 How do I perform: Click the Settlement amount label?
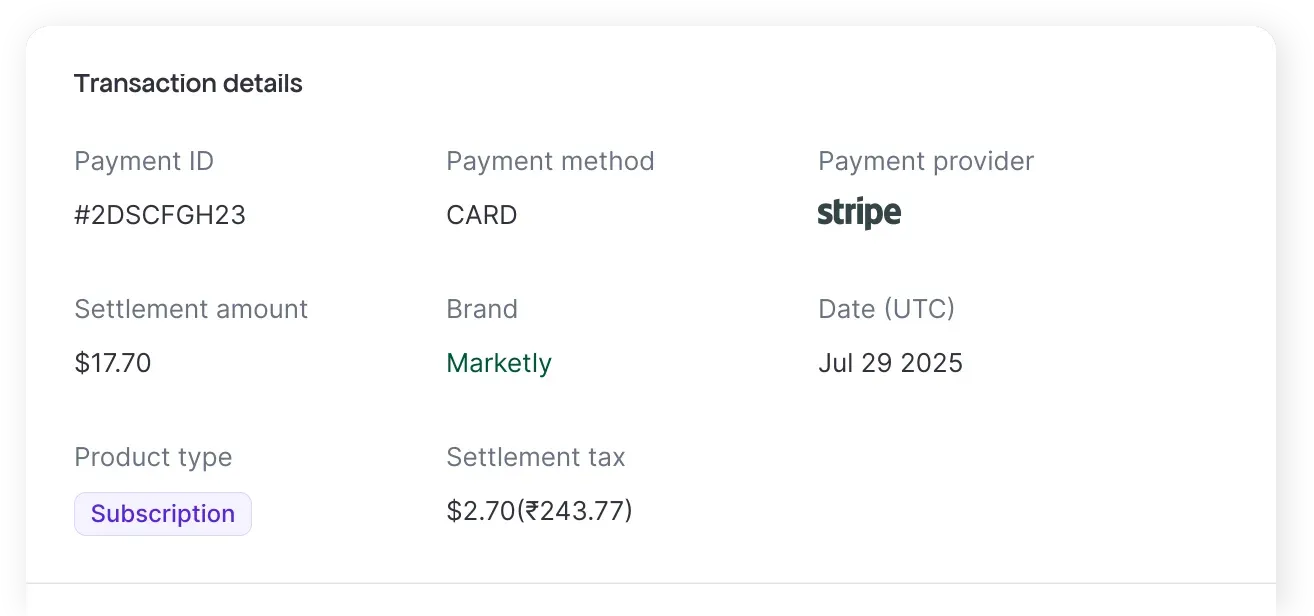coord(191,309)
